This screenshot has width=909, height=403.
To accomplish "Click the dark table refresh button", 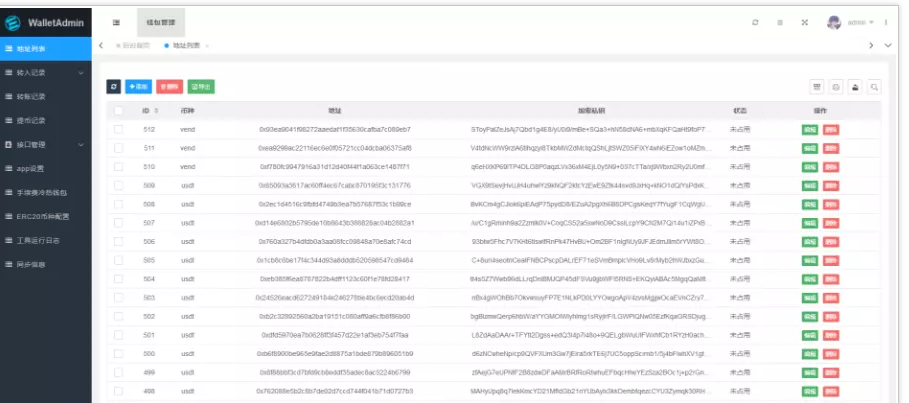I will 114,86.
